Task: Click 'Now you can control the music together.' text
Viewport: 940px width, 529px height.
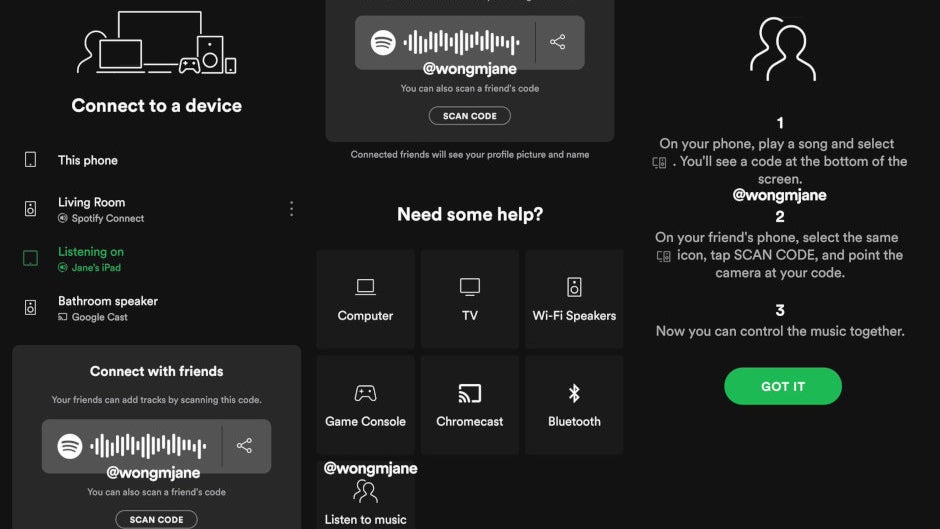Action: pyautogui.click(x=780, y=331)
